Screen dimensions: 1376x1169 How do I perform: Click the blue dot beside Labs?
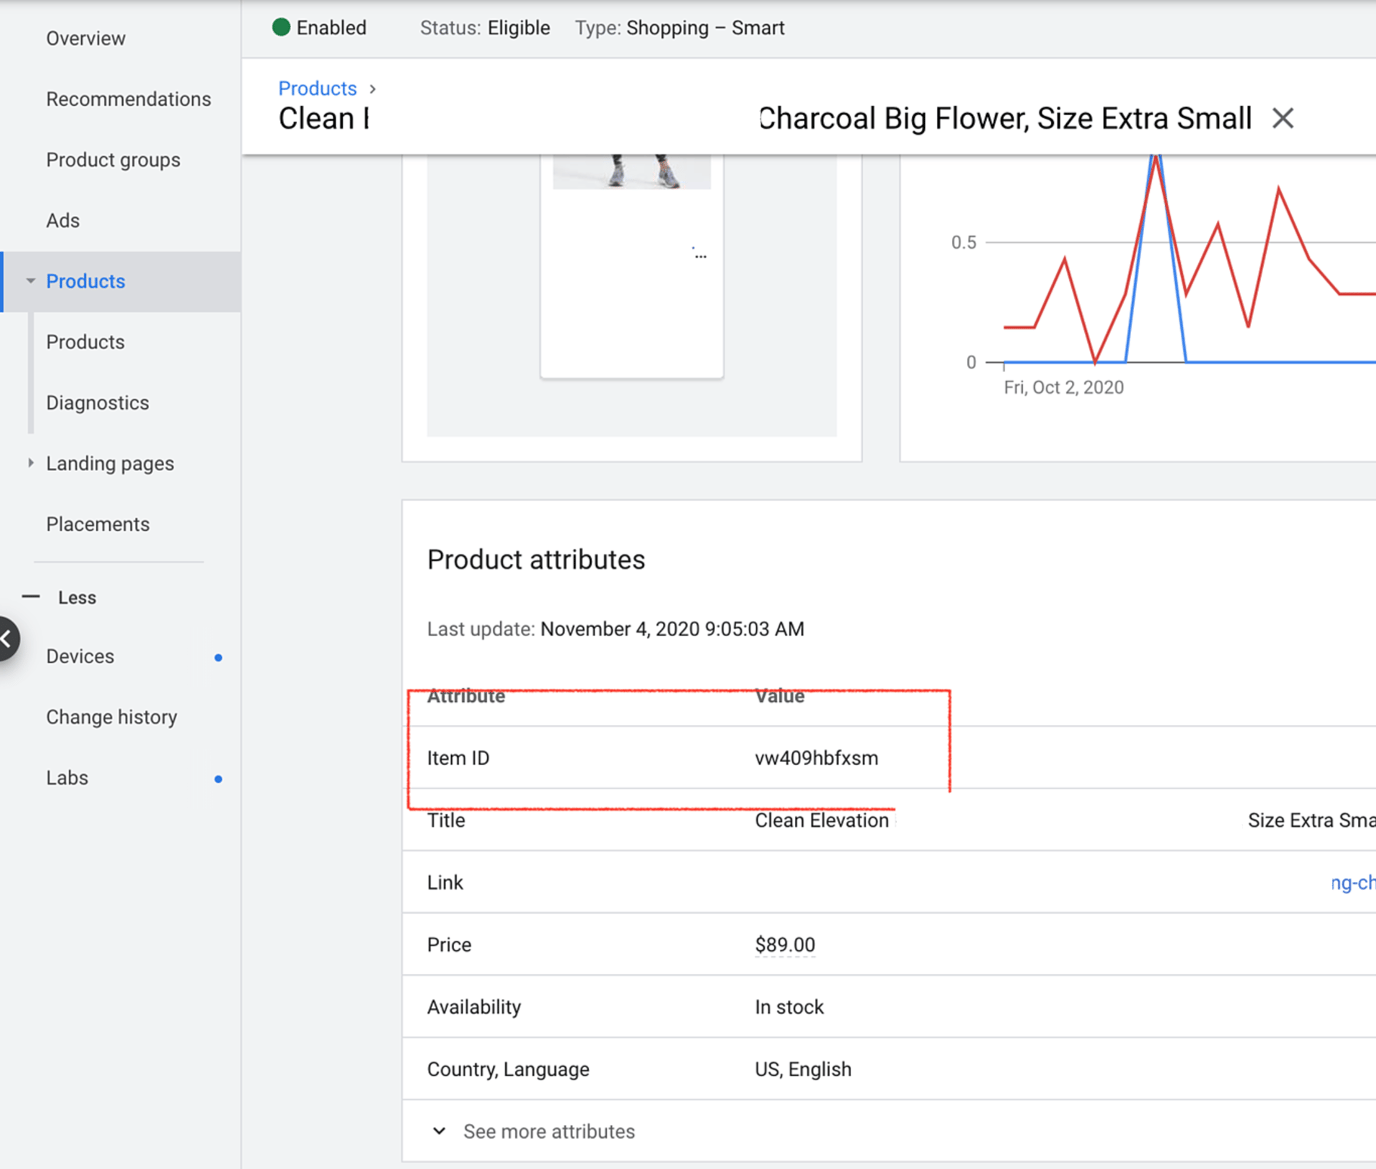tap(218, 779)
